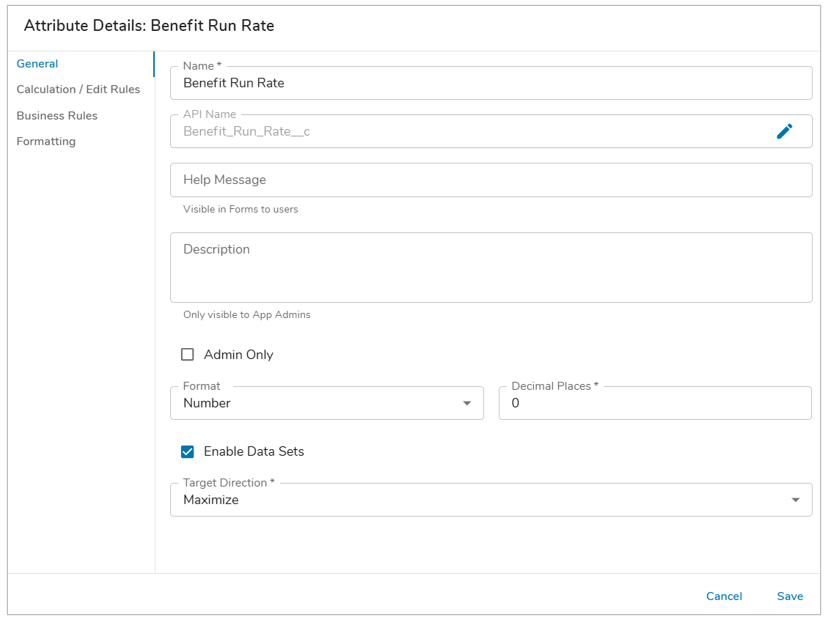Click the 'Enable Data Sets' label text

point(253,452)
